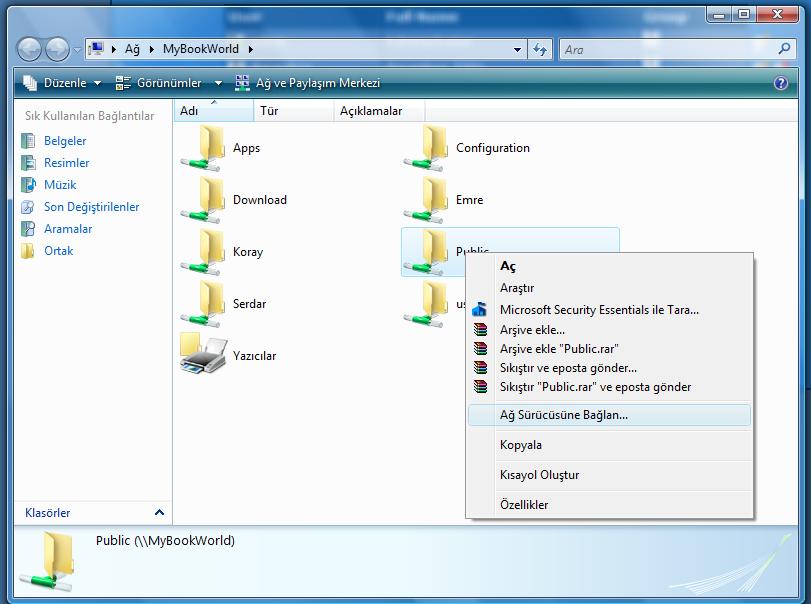Select the Public shared folder icon

[x=426, y=252]
